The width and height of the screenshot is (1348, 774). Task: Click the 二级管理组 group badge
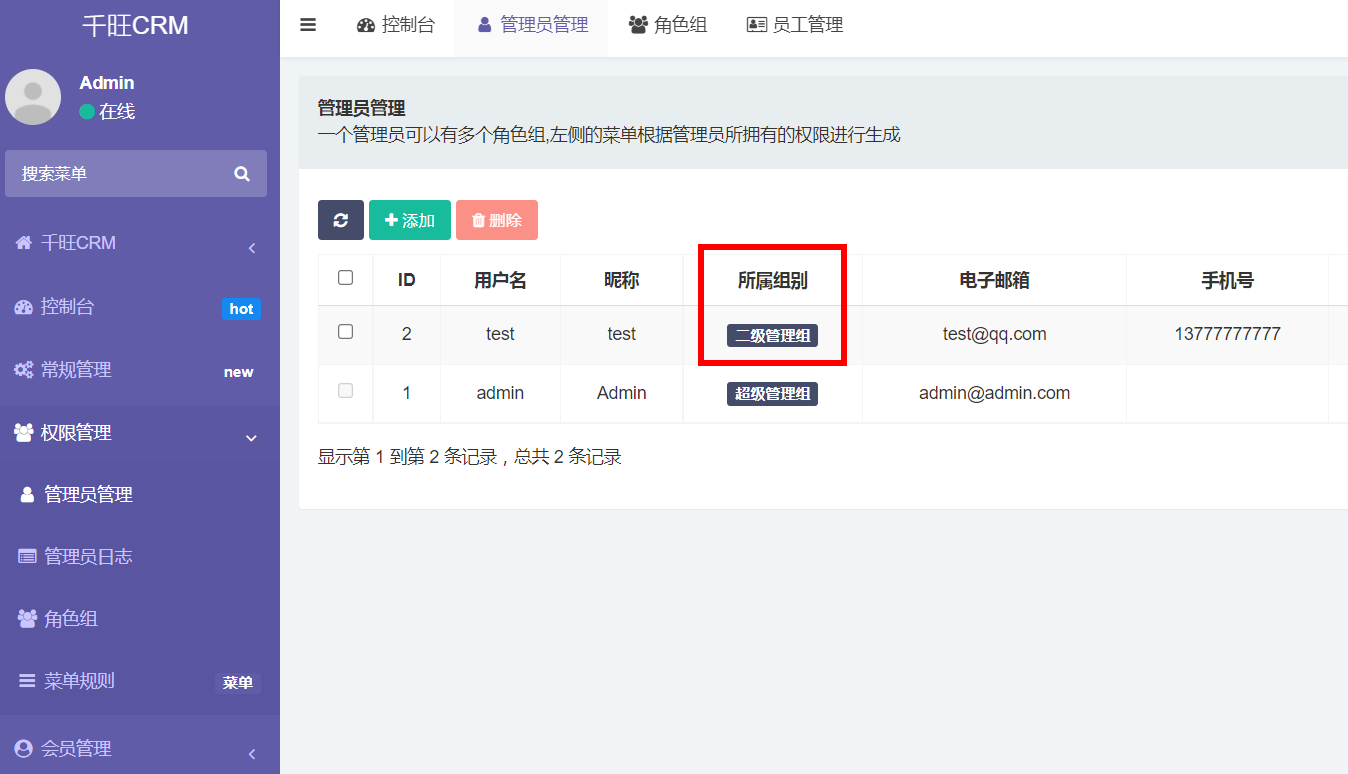pyautogui.click(x=772, y=336)
